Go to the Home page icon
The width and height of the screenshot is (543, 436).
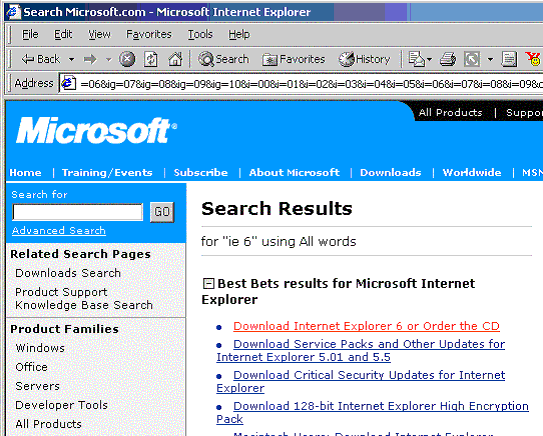(x=175, y=59)
